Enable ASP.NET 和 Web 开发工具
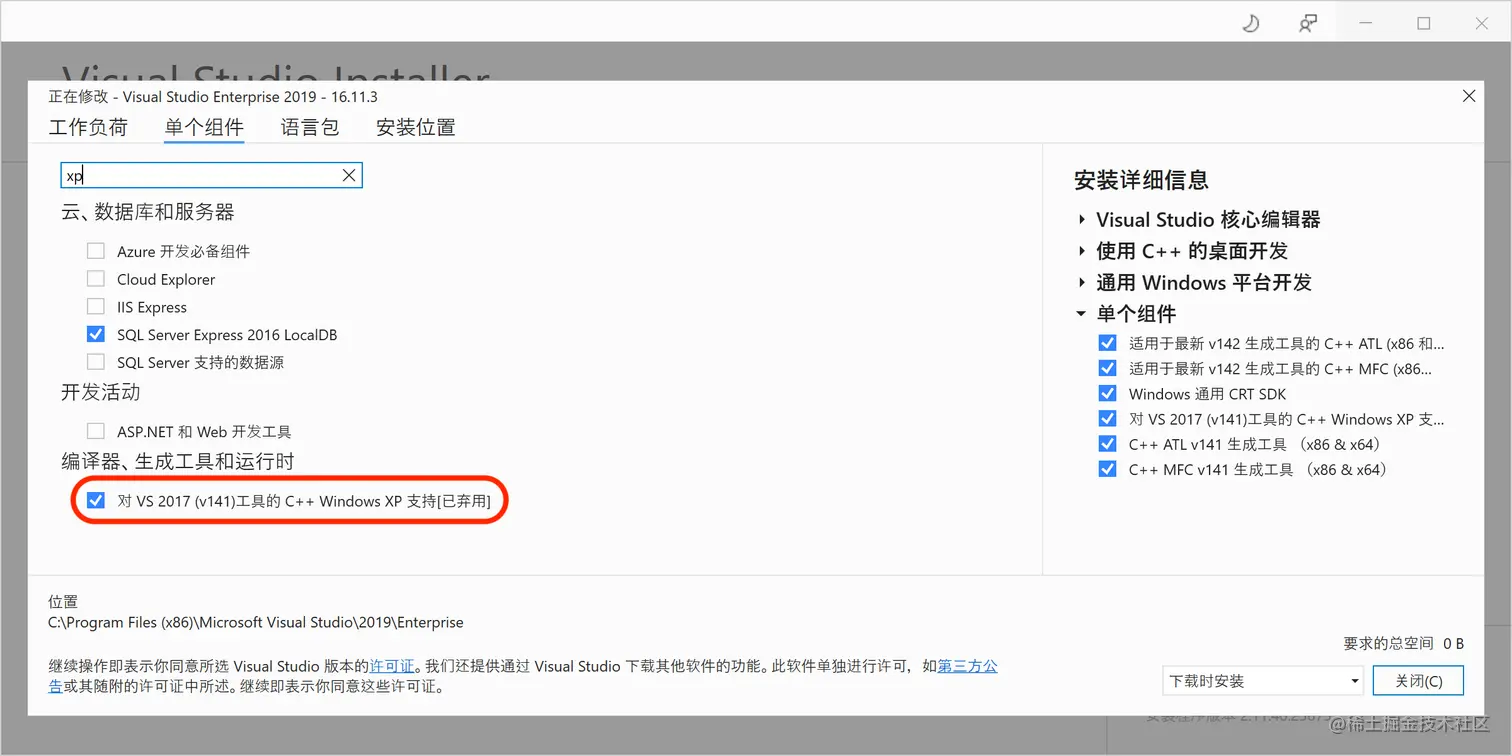The width and height of the screenshot is (1512, 756). (x=95, y=430)
